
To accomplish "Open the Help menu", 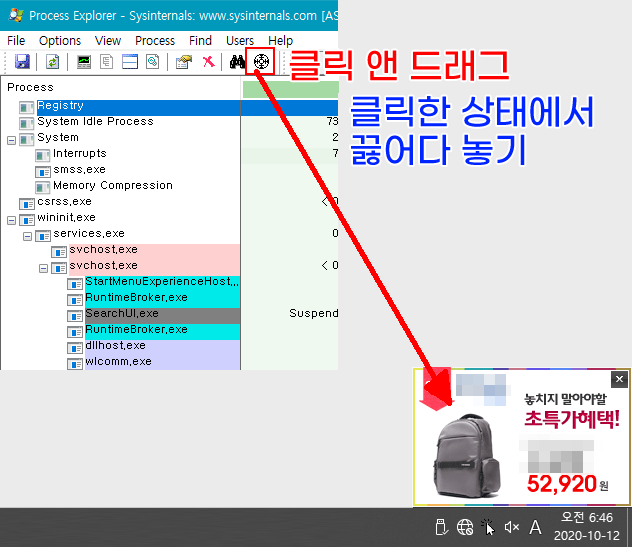I will click(x=281, y=41).
